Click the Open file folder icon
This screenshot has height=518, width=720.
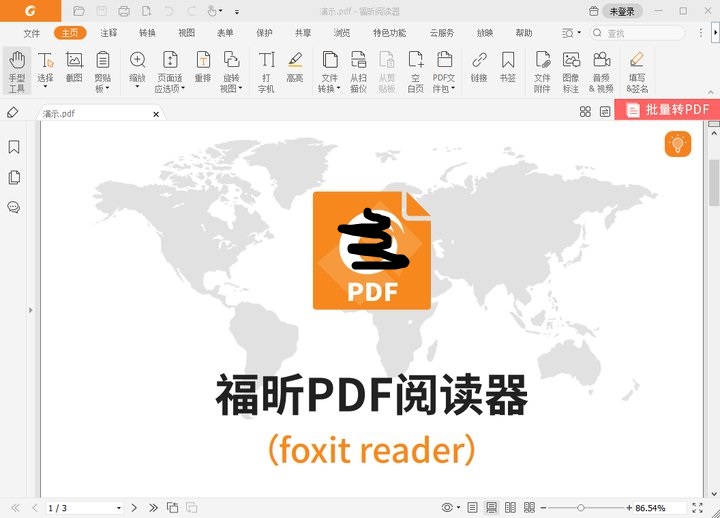(x=79, y=11)
